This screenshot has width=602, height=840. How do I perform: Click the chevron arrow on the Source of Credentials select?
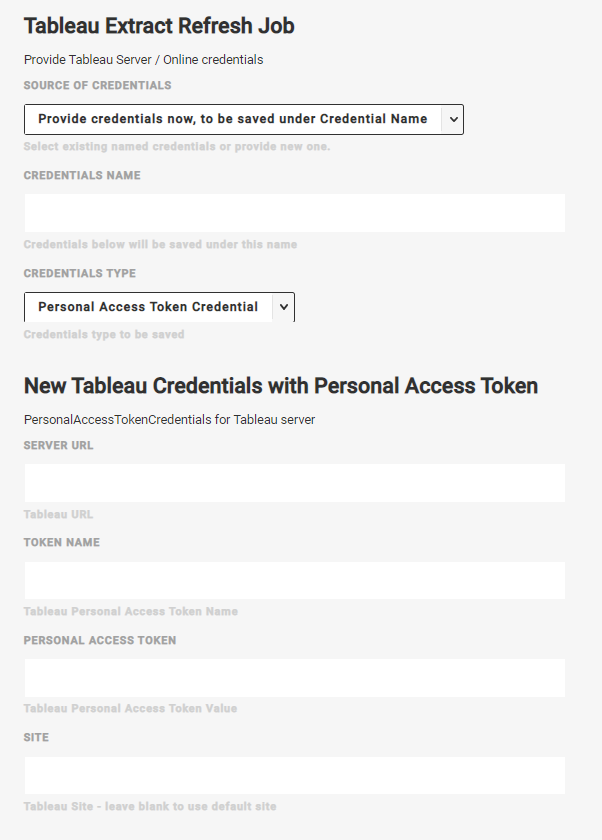pos(453,119)
